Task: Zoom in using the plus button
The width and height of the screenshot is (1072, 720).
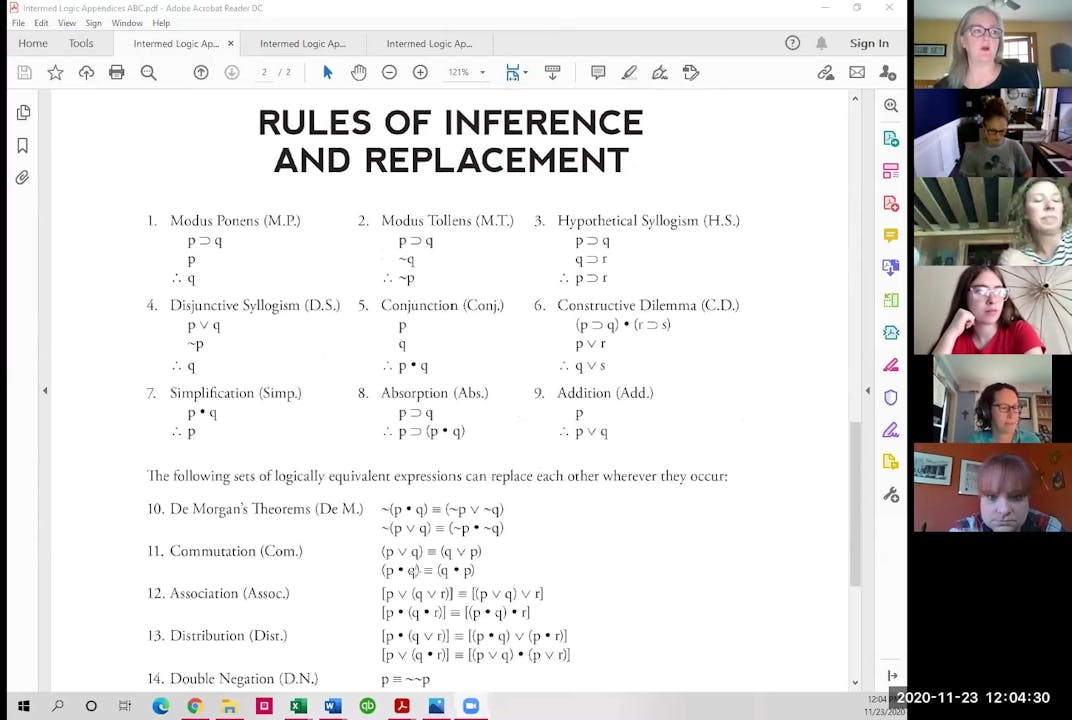Action: point(420,72)
